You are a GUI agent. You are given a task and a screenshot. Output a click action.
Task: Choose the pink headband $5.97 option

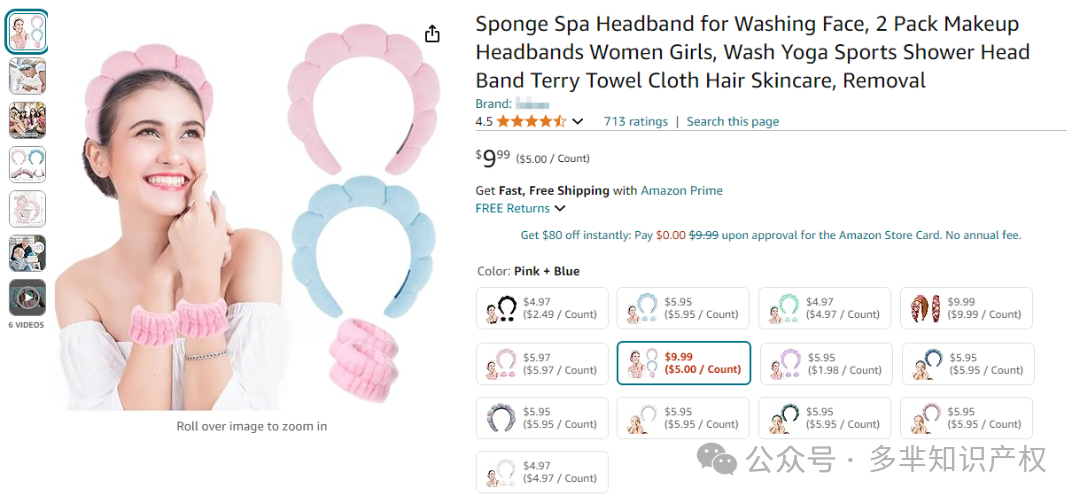coord(542,364)
